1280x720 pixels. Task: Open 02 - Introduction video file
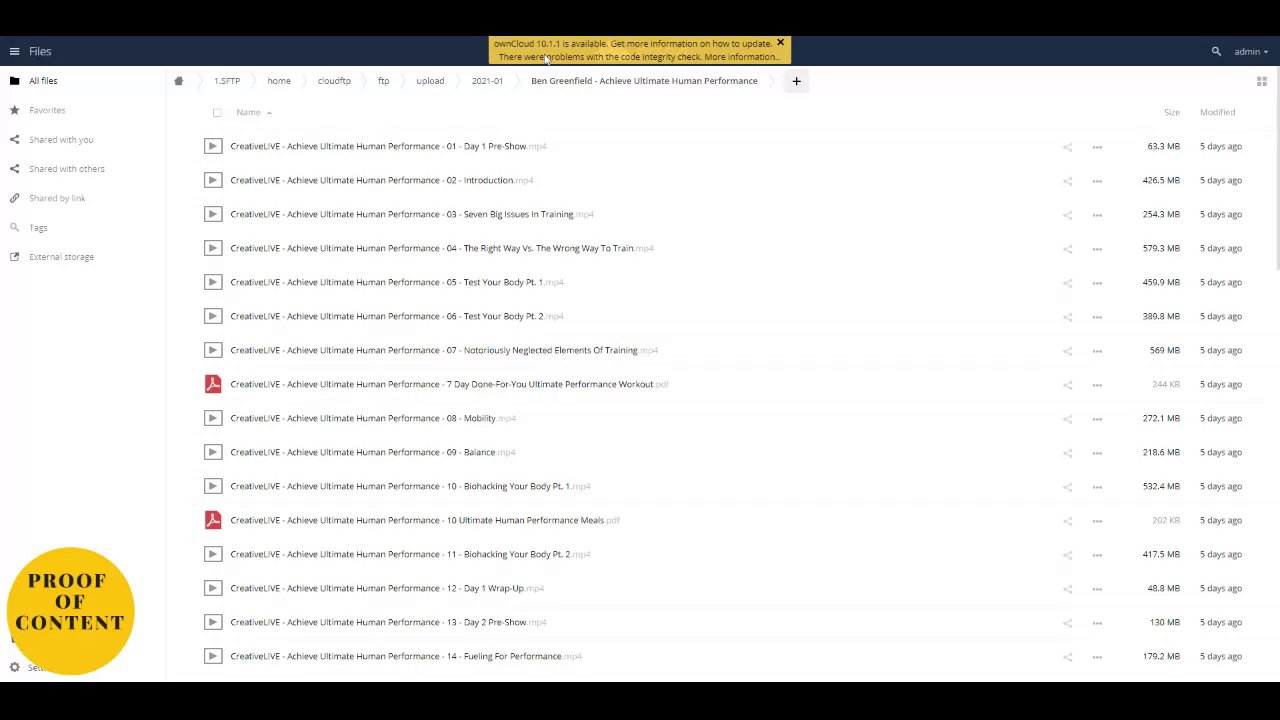382,180
